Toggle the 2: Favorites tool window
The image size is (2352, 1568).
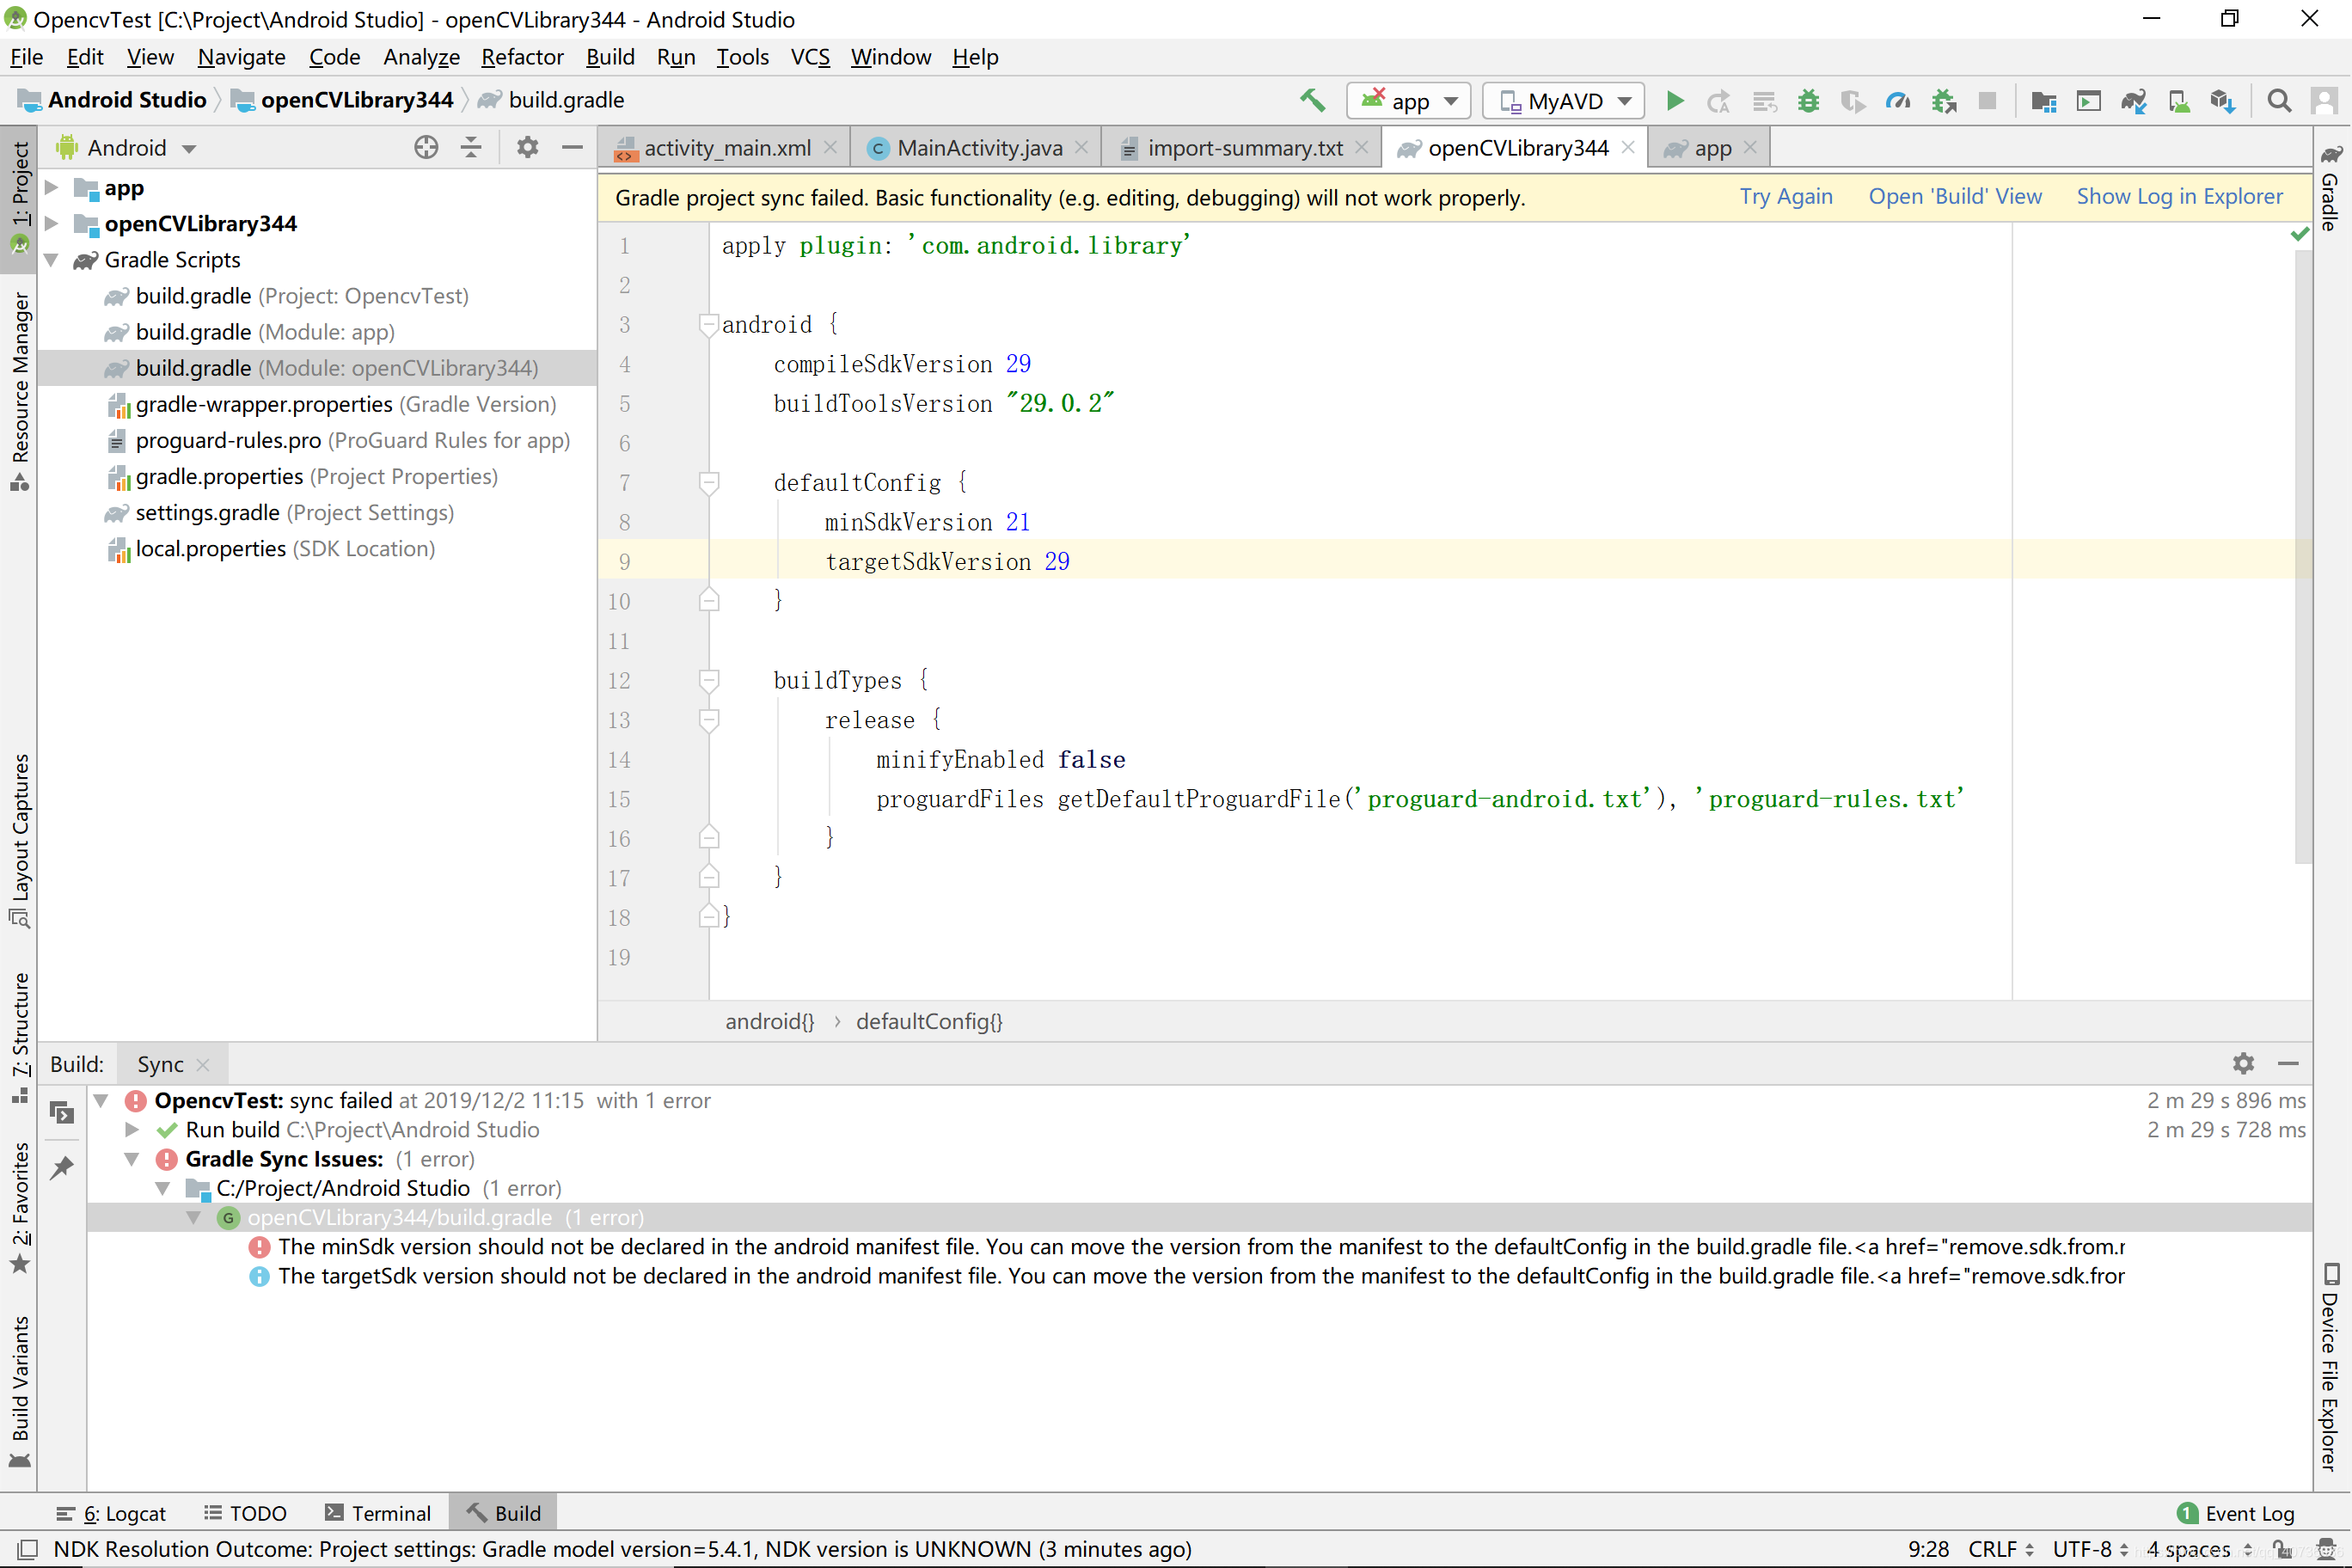coord(19,1207)
